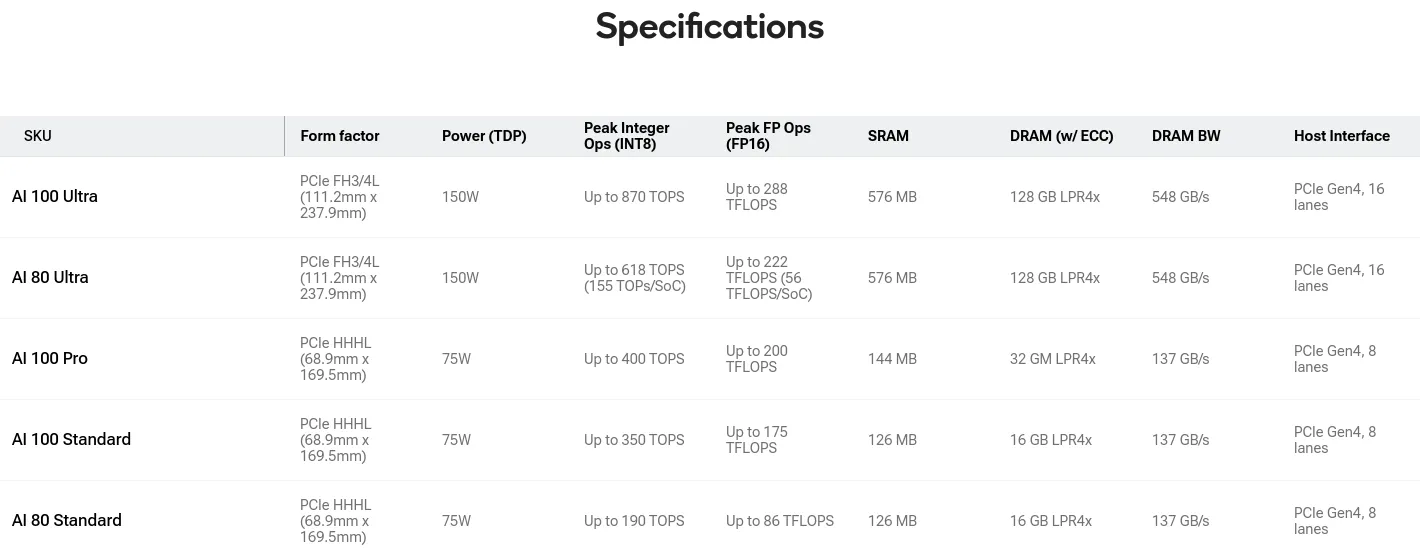Click the Up to 870 TOPS cell
Viewport: 1420px width, 557px height.
tap(634, 197)
